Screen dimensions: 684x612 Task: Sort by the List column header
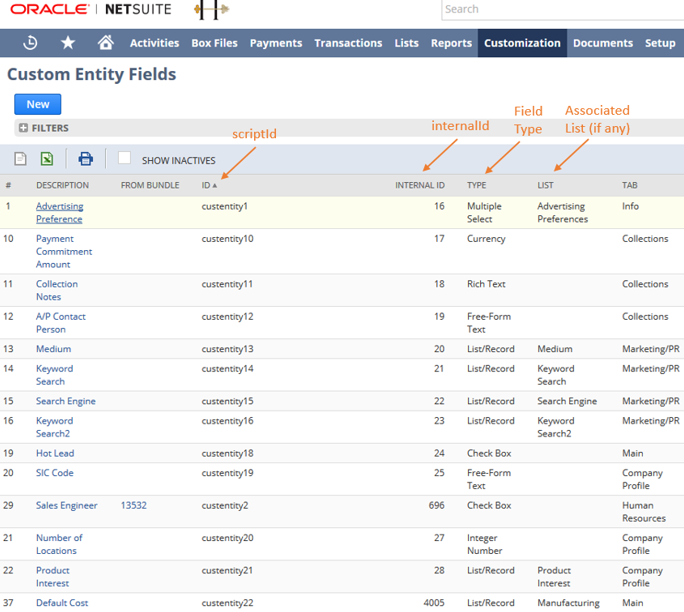545,185
